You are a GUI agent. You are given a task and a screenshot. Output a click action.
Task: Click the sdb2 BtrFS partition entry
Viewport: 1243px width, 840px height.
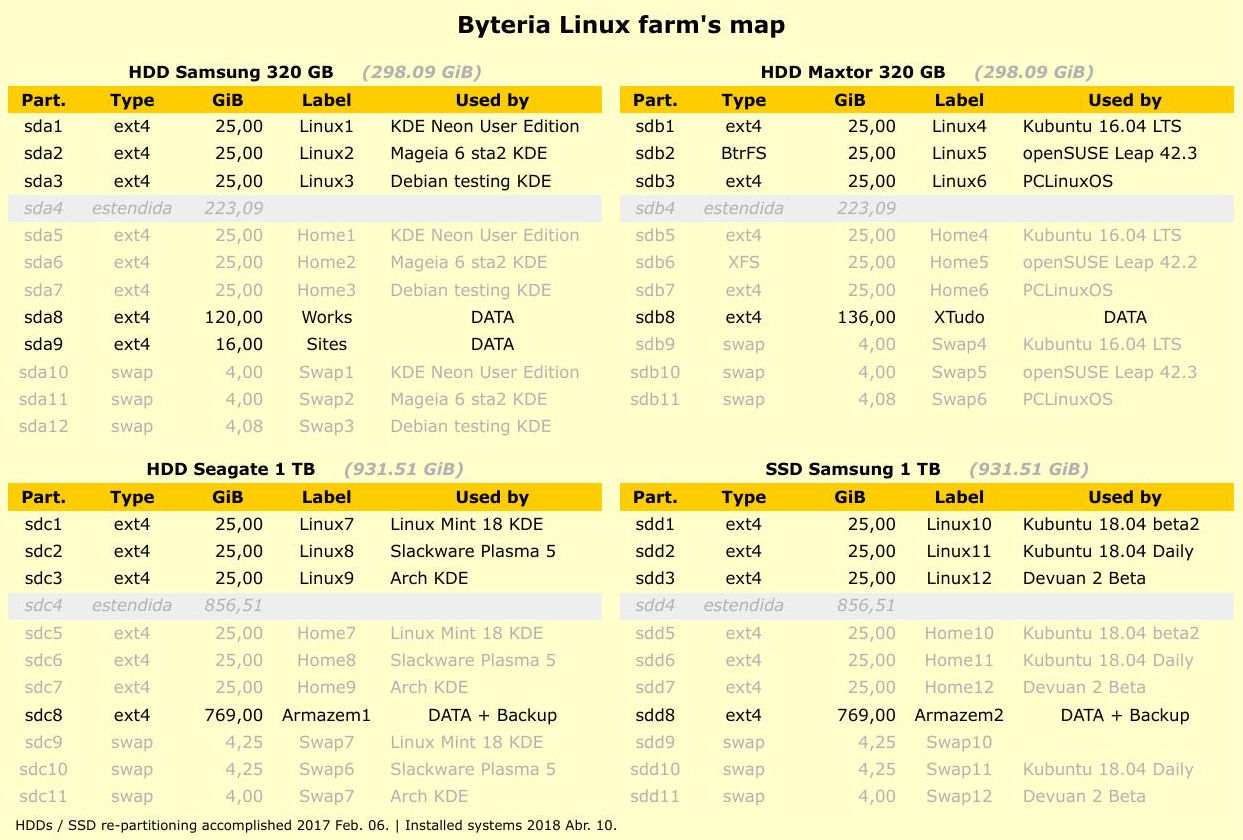743,154
